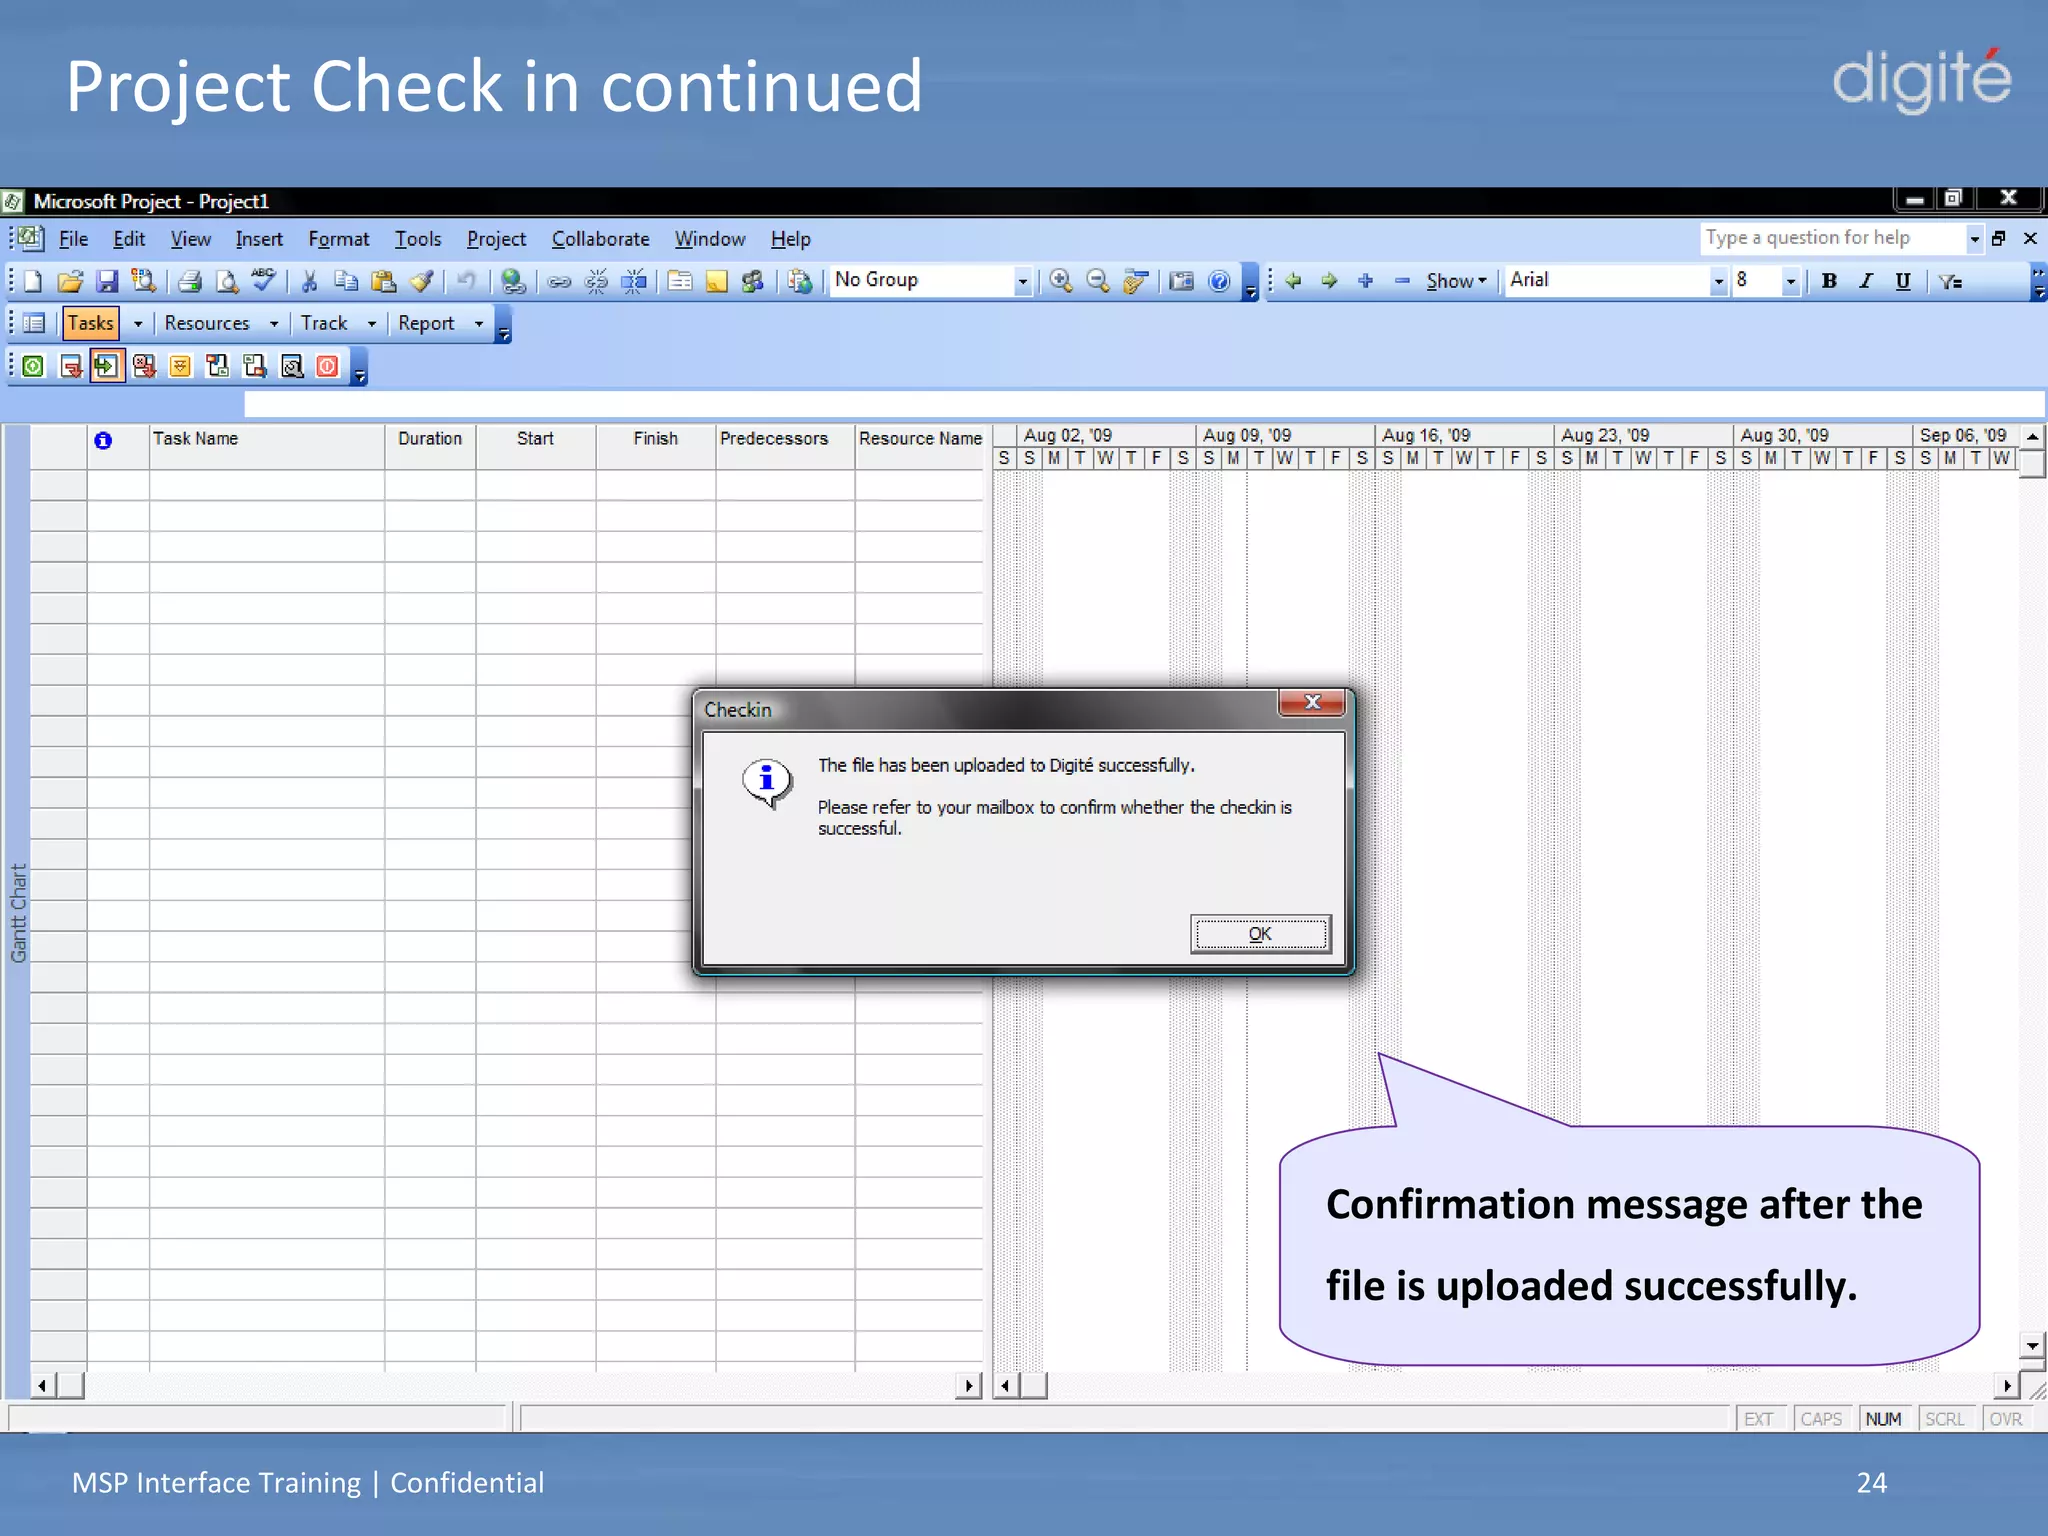The width and height of the screenshot is (2048, 1536).
Task: Open the Arial font dropdown
Action: (1718, 281)
